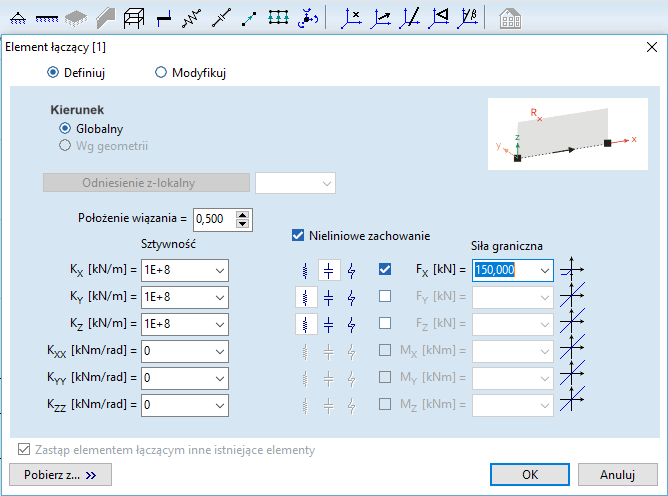
Task: Click the OK button
Action: click(531, 473)
